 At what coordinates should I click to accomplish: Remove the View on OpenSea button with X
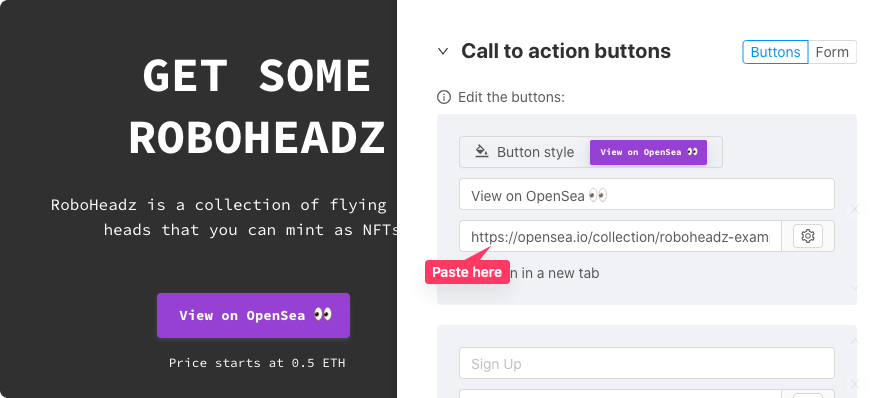coord(854,210)
